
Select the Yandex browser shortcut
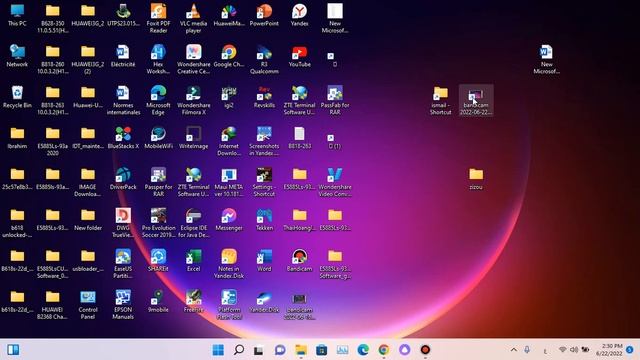coord(299,15)
